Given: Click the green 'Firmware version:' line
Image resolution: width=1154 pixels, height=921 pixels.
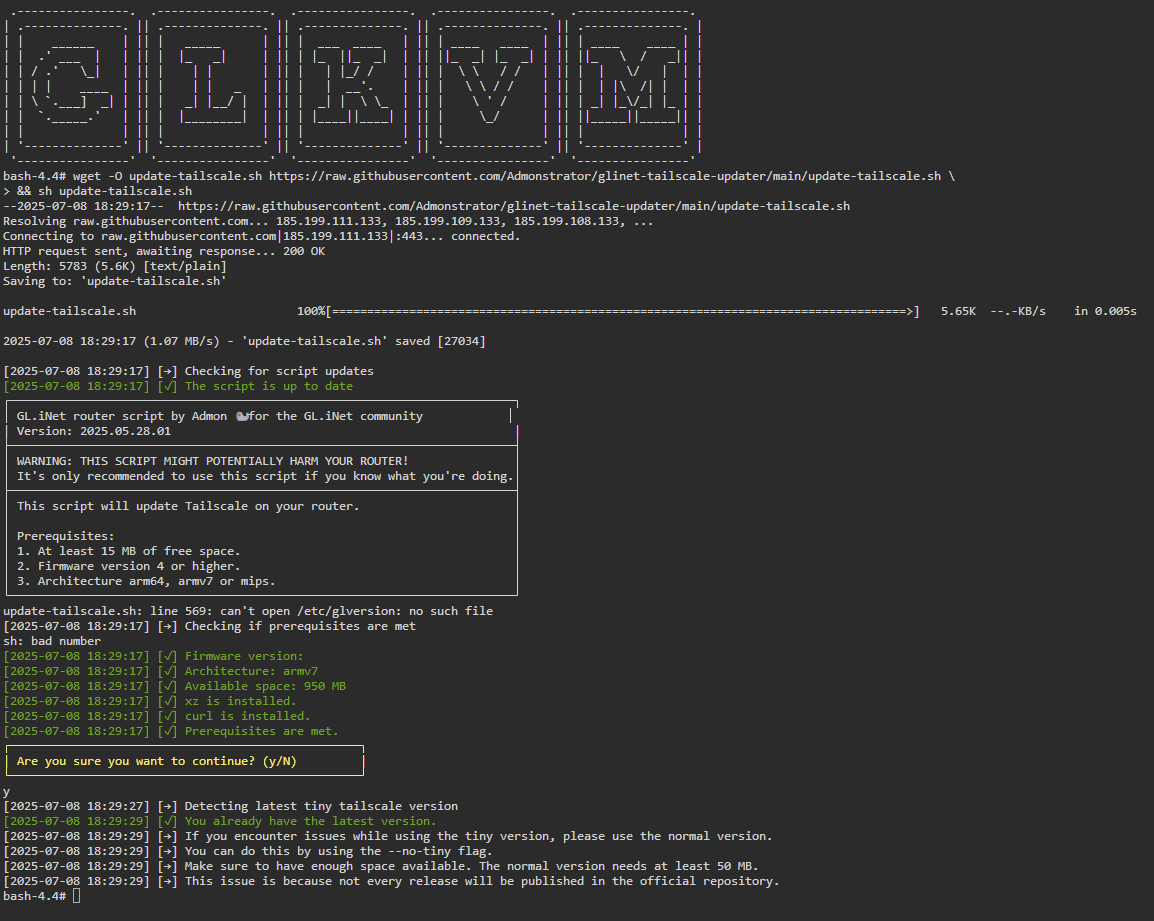Looking at the screenshot, I should pyautogui.click(x=153, y=656).
